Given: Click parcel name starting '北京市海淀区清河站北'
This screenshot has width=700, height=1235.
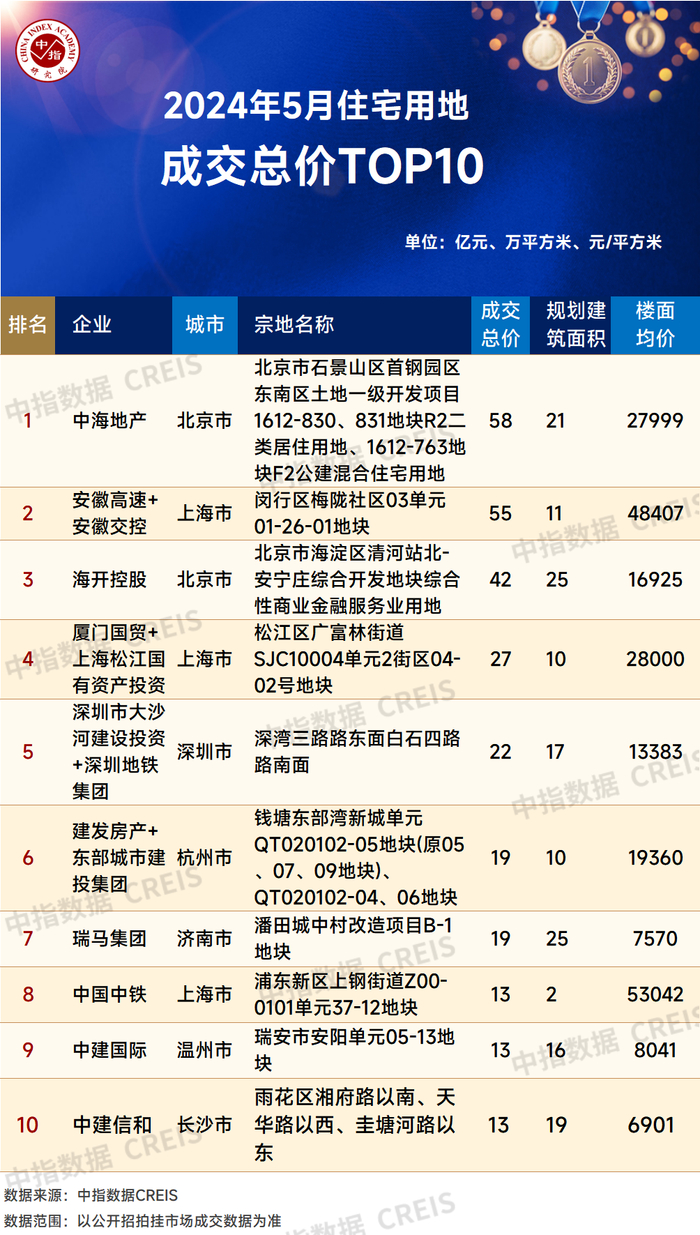Looking at the screenshot, I should 357,579.
